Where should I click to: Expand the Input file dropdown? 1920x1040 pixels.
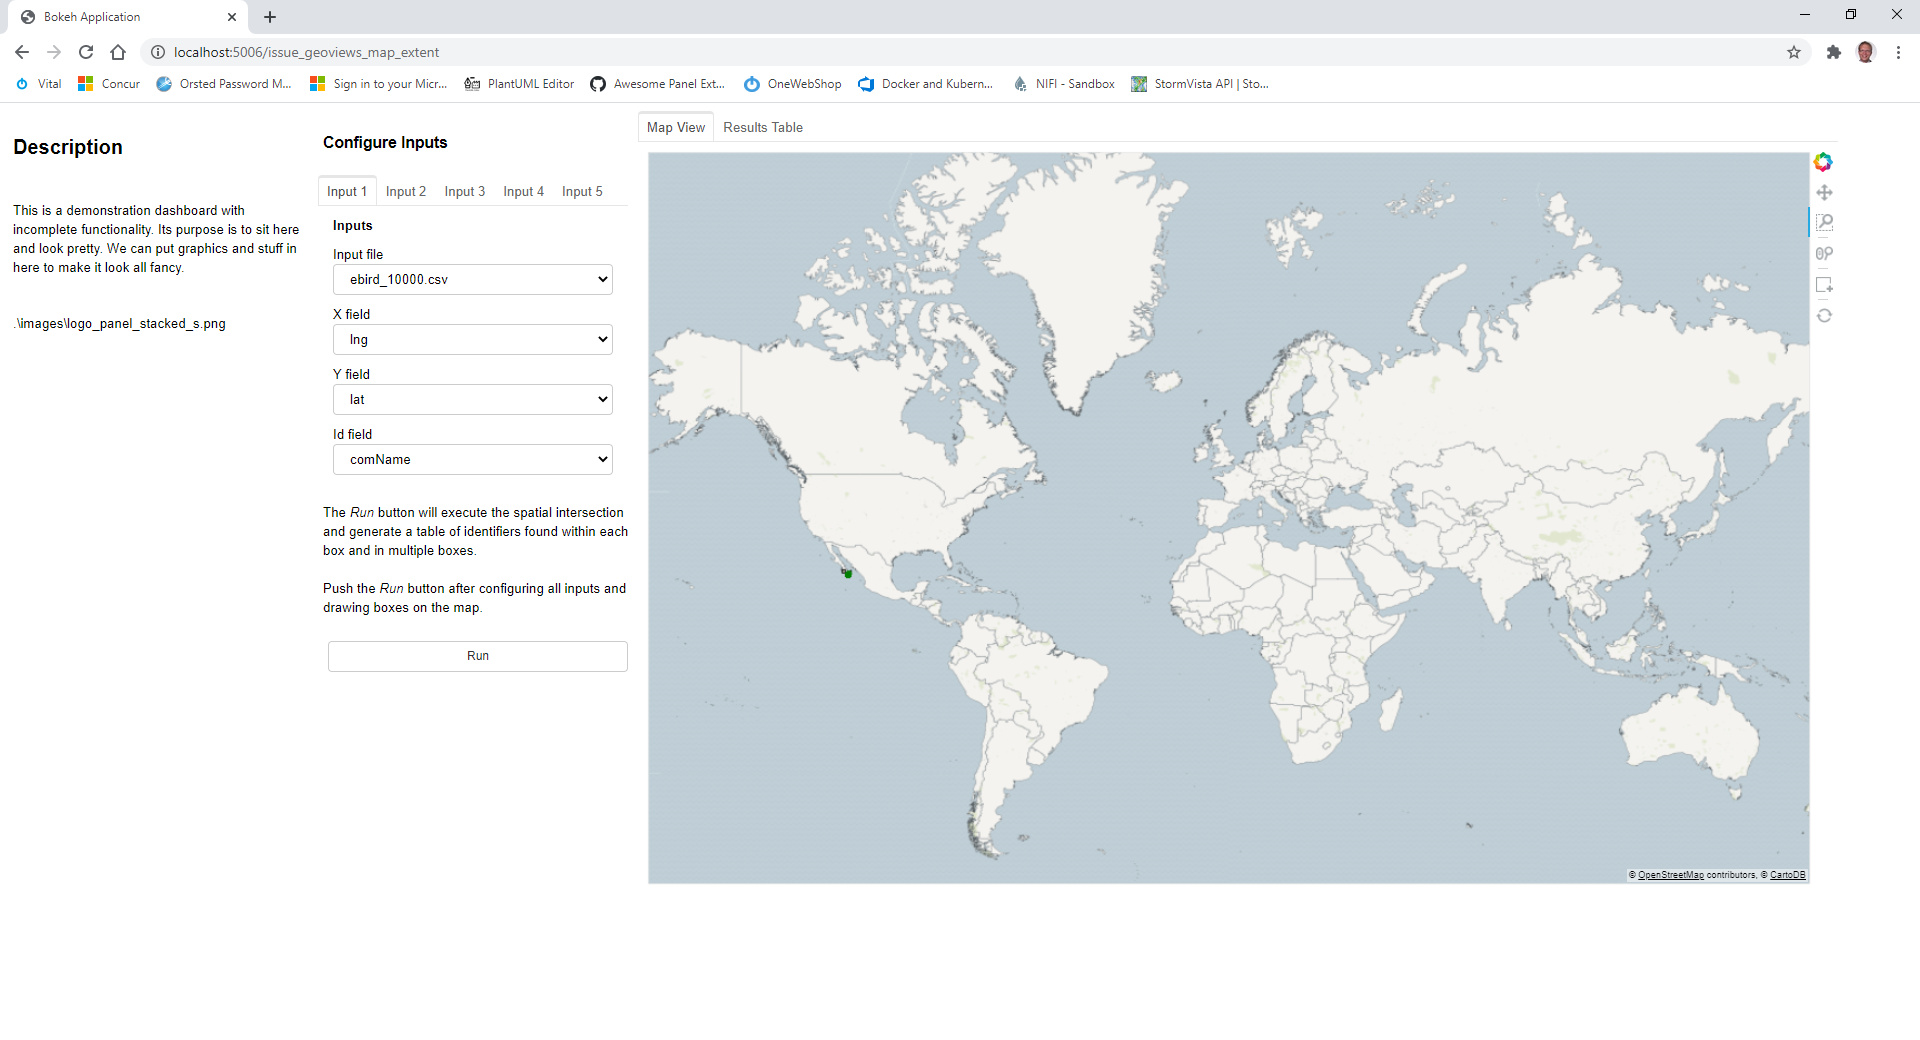click(472, 279)
